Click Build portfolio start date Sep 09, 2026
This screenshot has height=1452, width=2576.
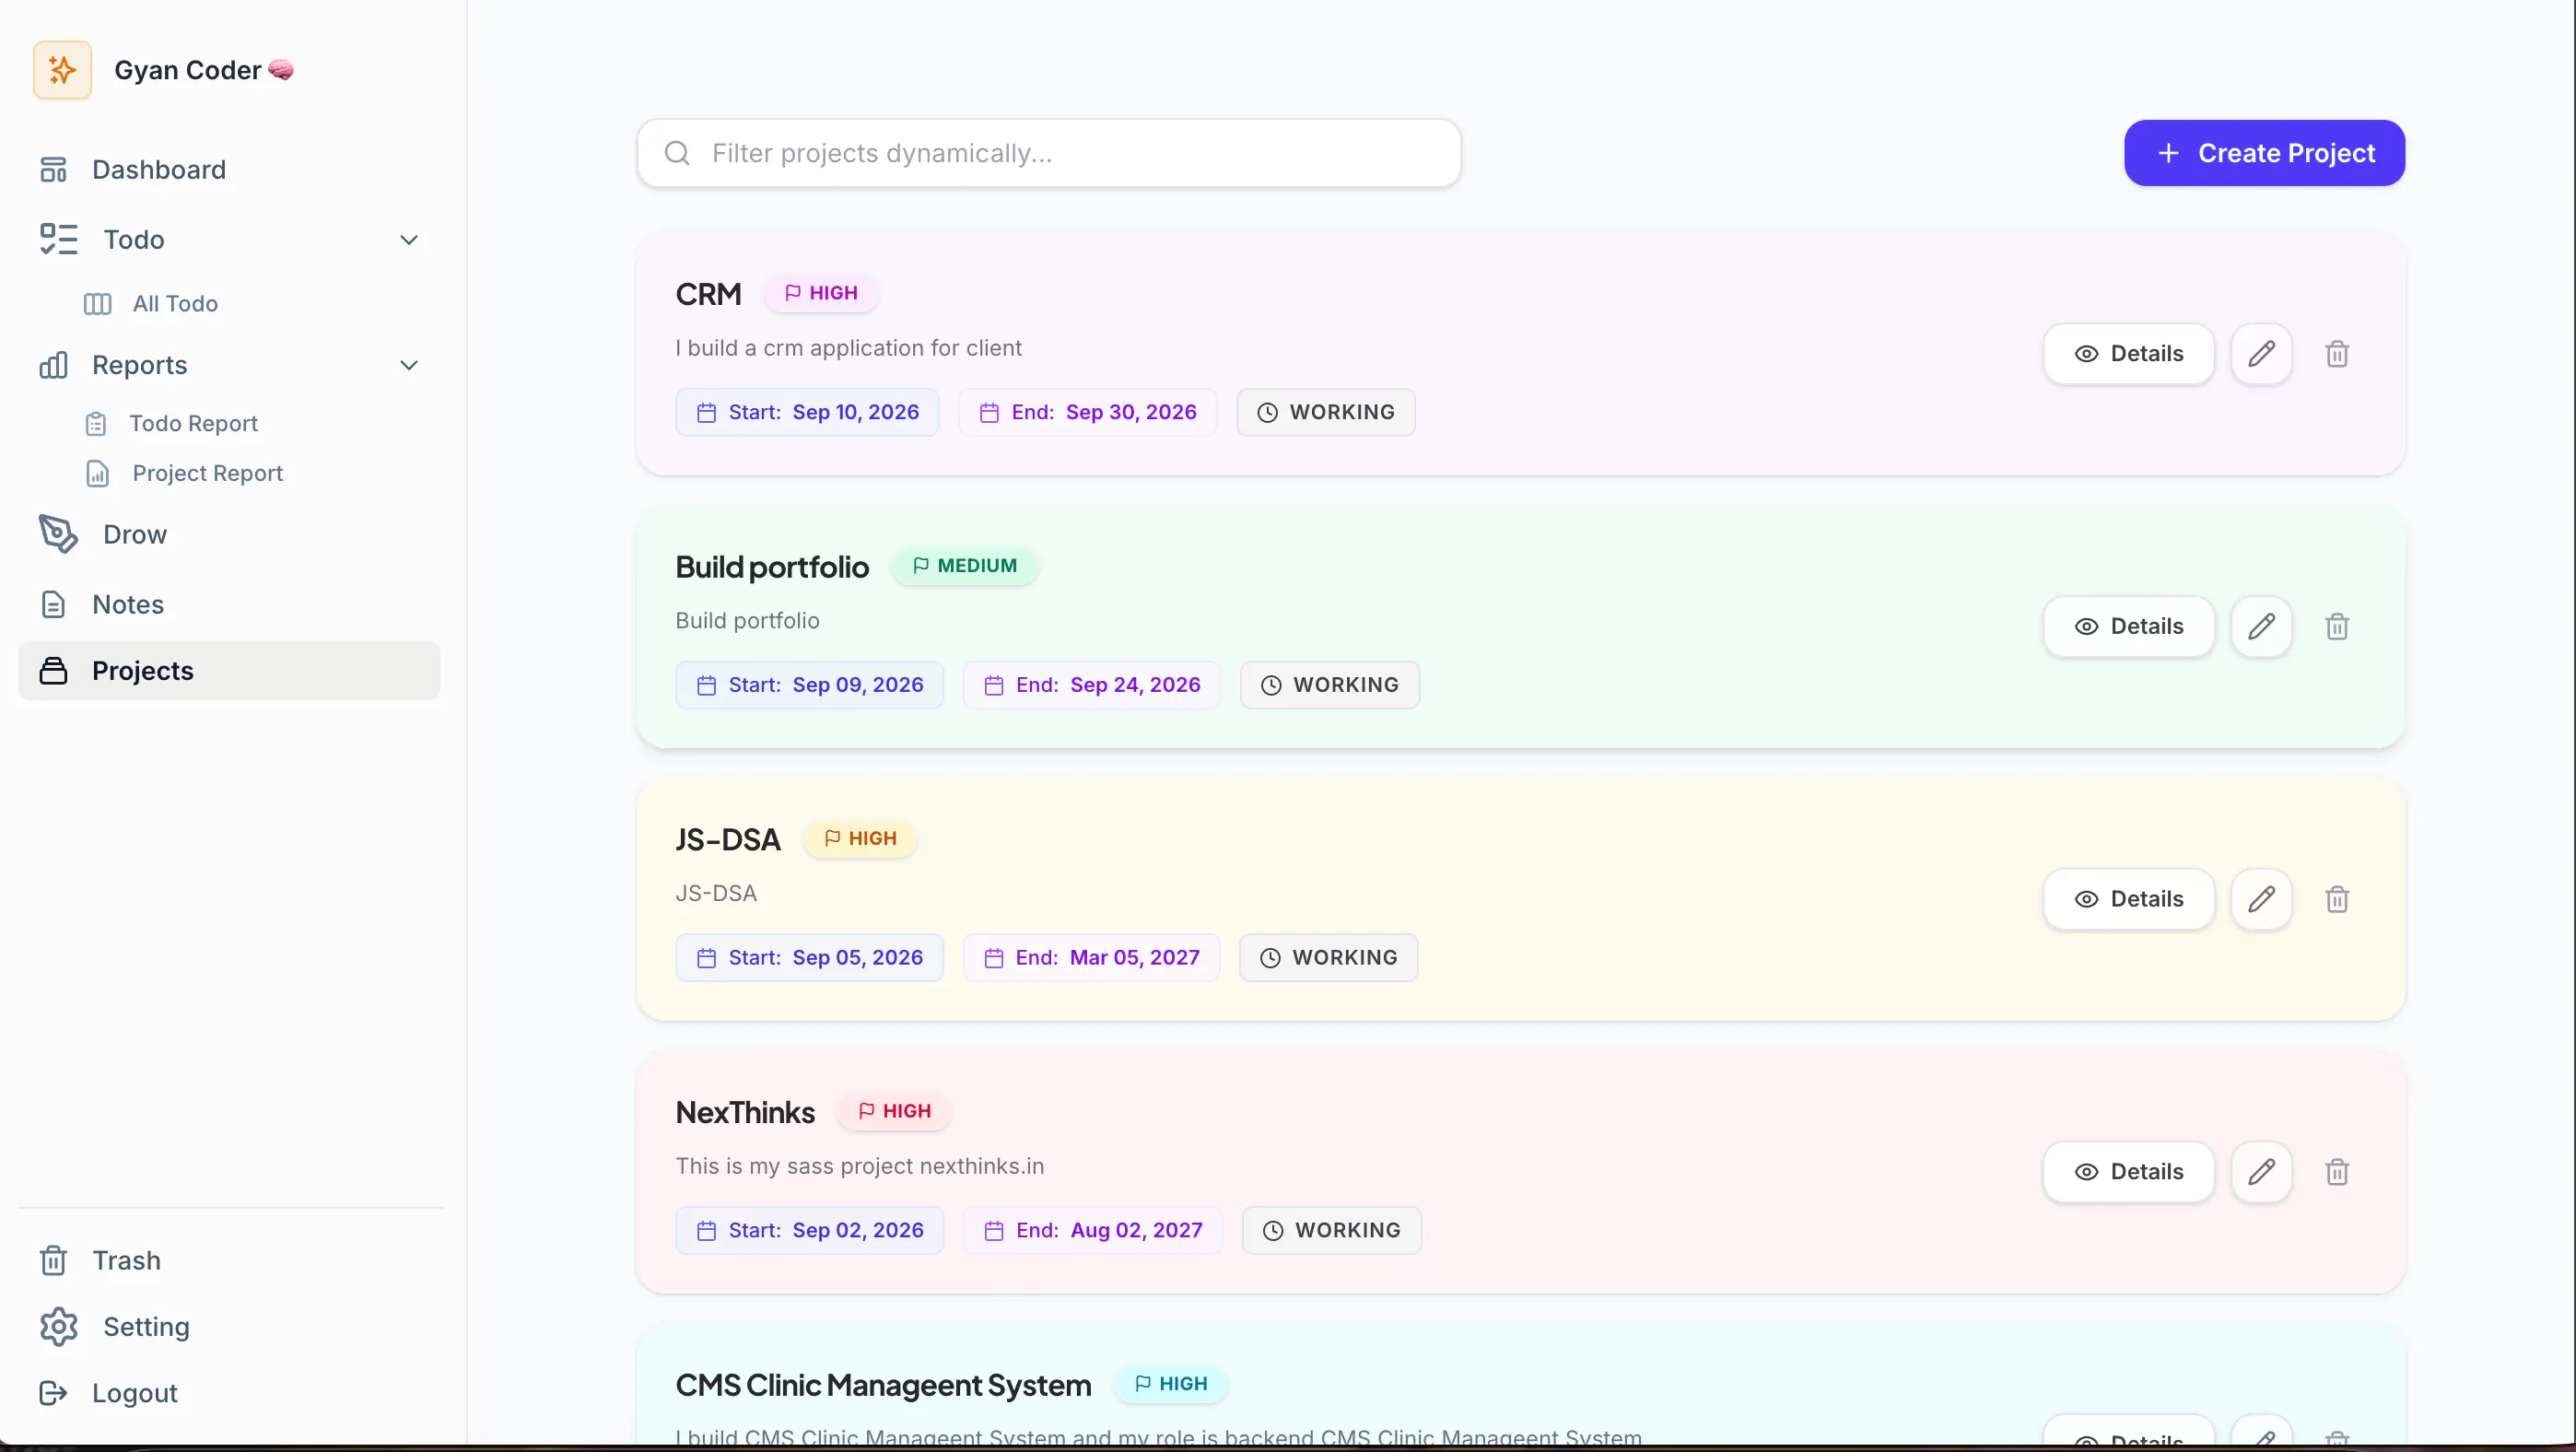coord(809,686)
